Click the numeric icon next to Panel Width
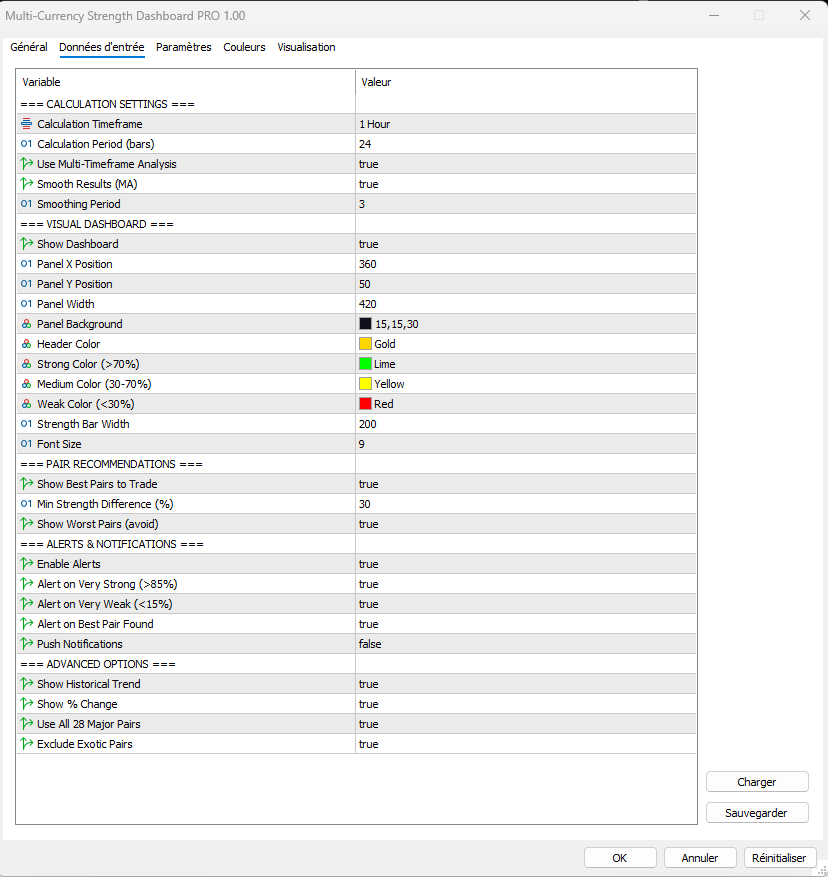The width and height of the screenshot is (828, 877). 25,303
